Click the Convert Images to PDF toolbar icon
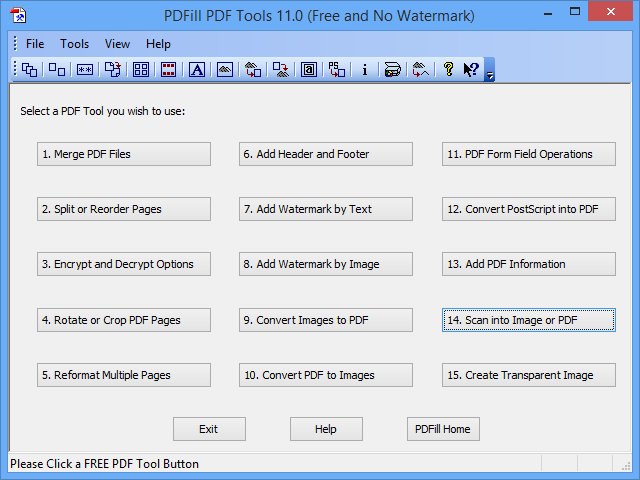Screen dimensions: 640x480 253,70
